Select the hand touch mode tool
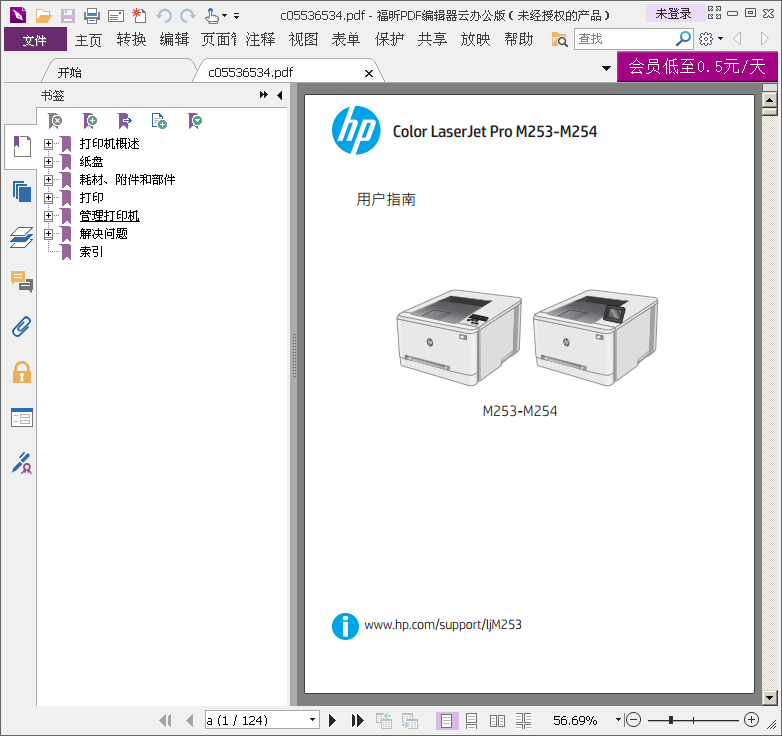This screenshot has height=736, width=782. click(212, 16)
